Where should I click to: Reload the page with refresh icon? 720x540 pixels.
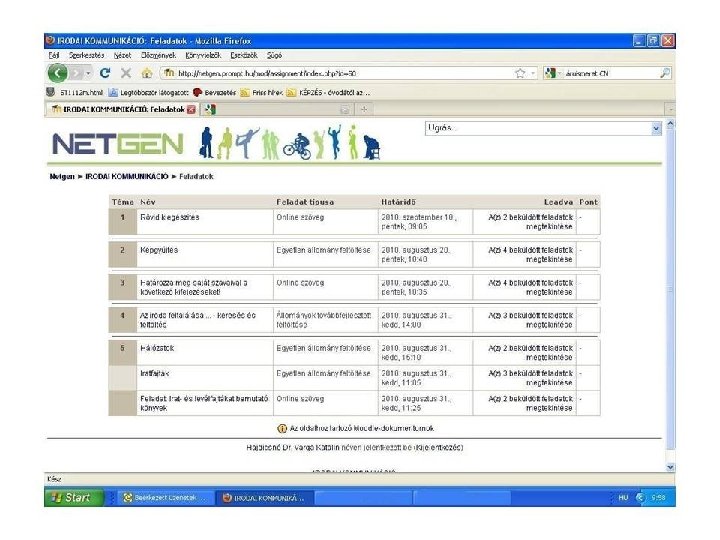(x=105, y=73)
